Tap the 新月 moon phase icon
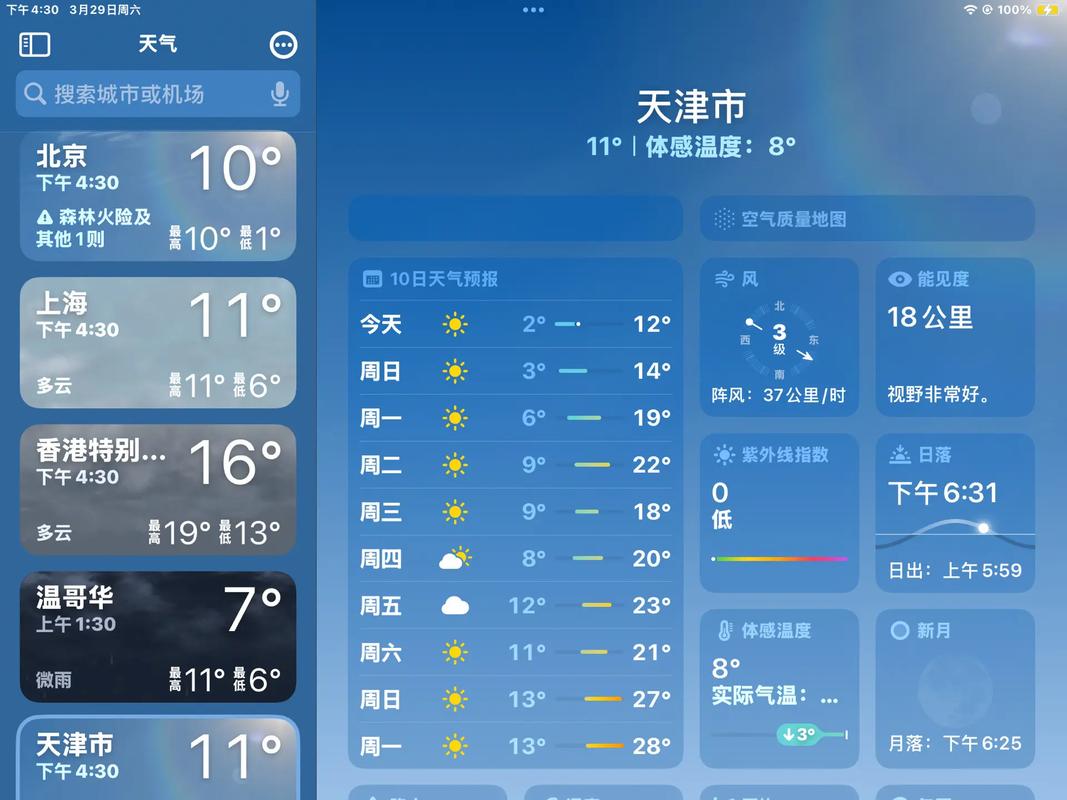 tap(899, 630)
